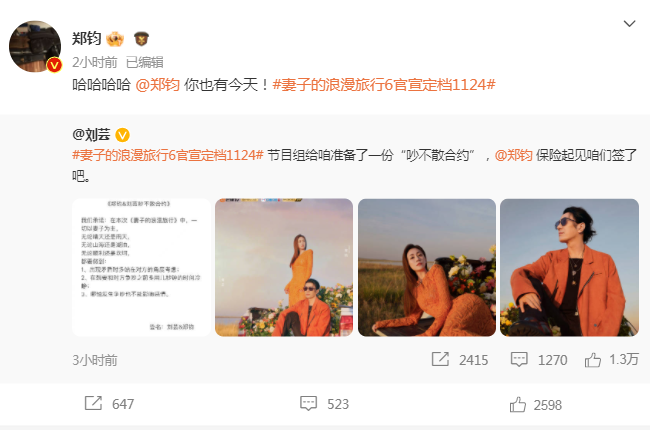Open 郑钧's profile avatar
Image resolution: width=650 pixels, height=430 pixels.
tap(35, 46)
